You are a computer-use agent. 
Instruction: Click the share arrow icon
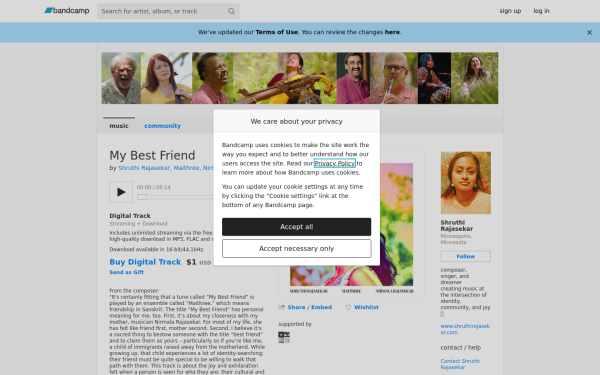click(x=282, y=307)
